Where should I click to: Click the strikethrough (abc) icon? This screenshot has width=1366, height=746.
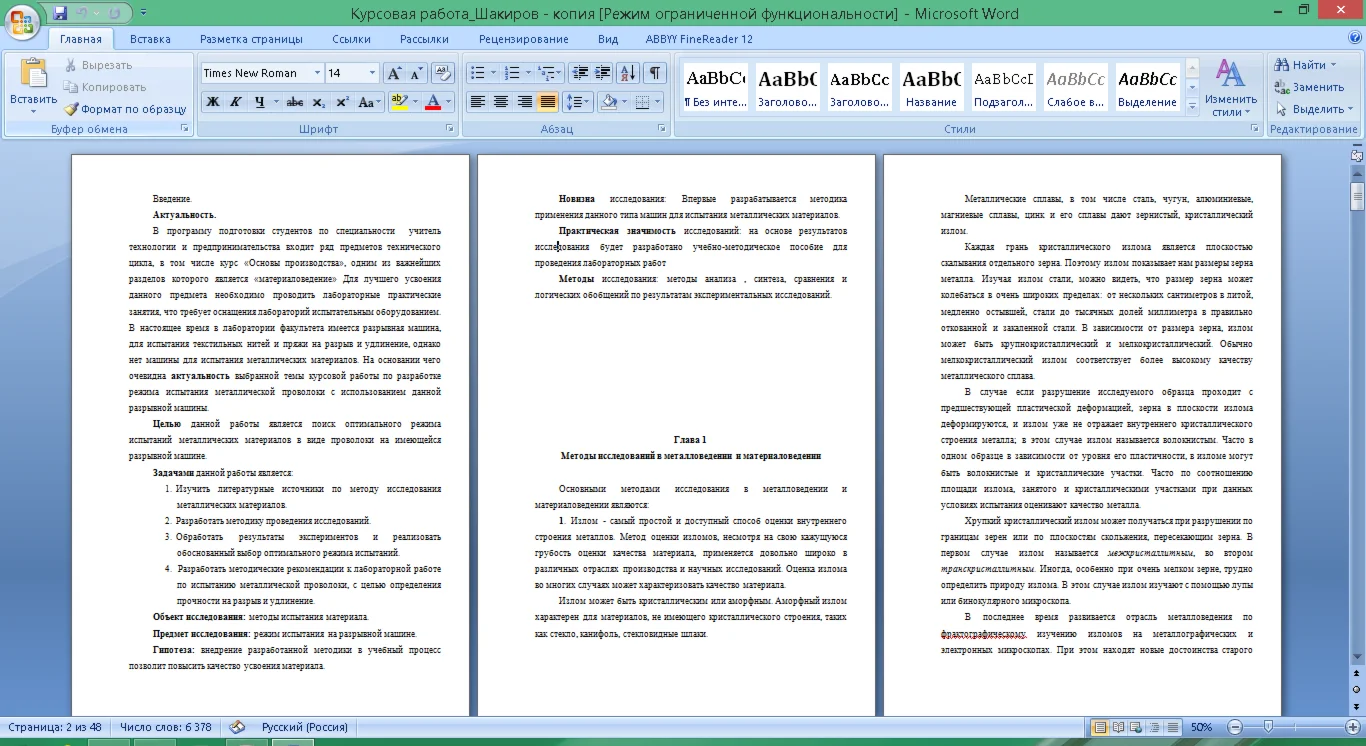click(294, 102)
